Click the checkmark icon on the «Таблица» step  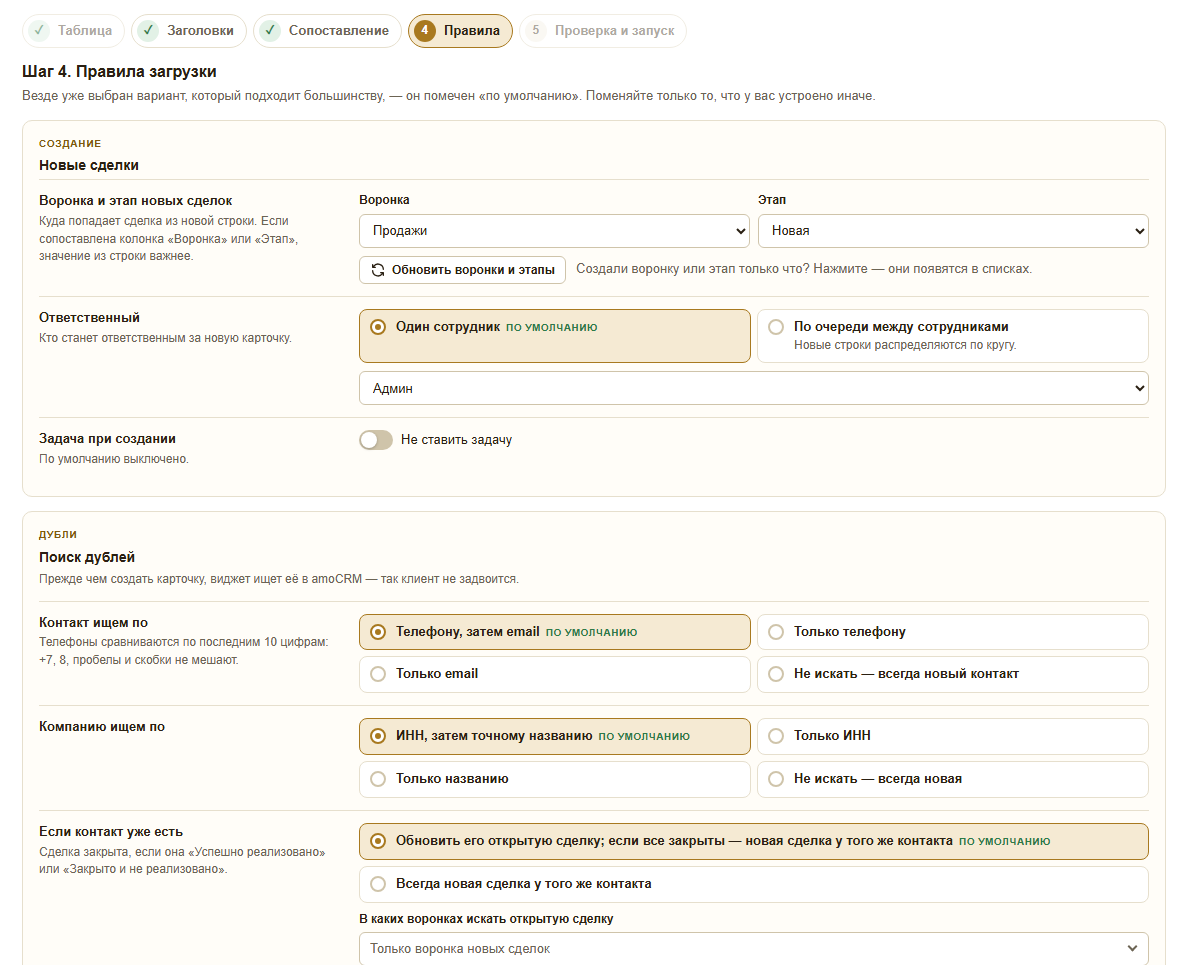pyautogui.click(x=39, y=30)
